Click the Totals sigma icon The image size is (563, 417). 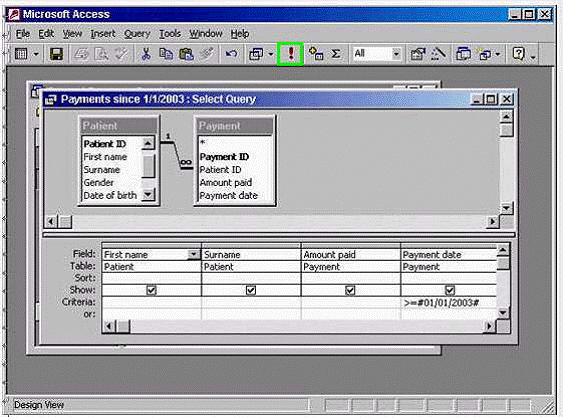click(336, 54)
